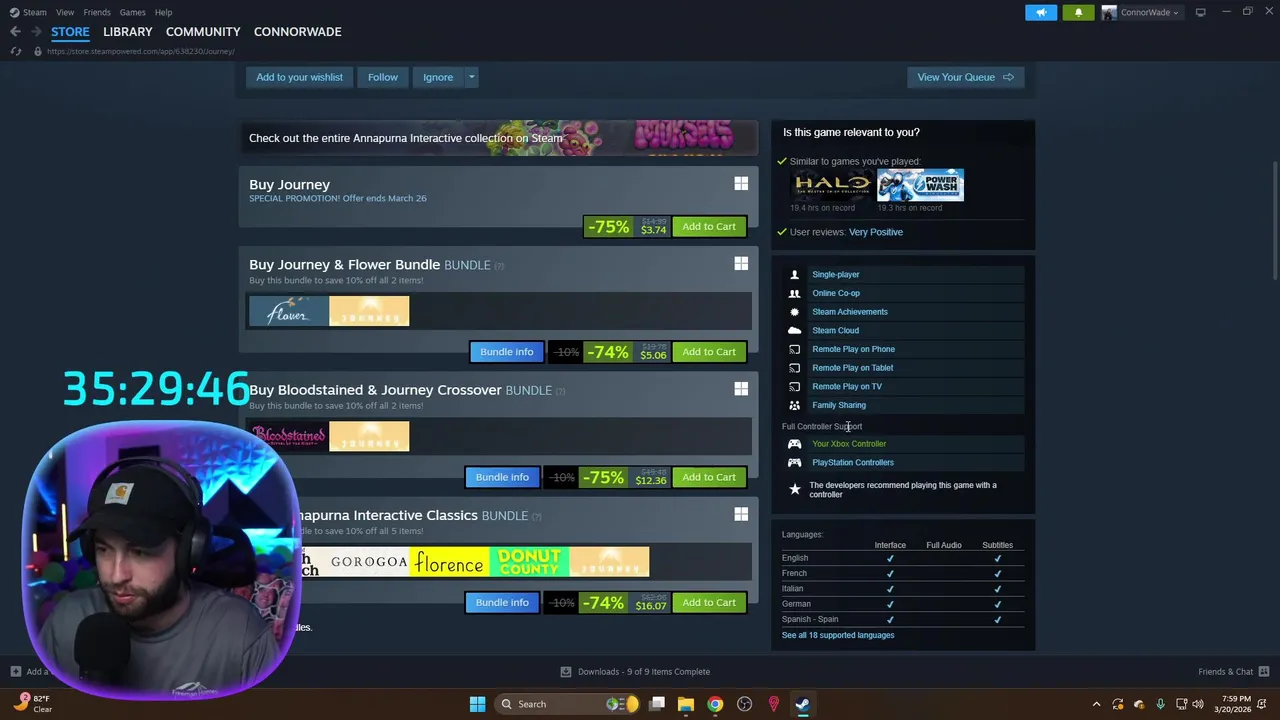Click the Remote Play on Phone cast icon
This screenshot has height=720, width=1280.
(x=794, y=349)
